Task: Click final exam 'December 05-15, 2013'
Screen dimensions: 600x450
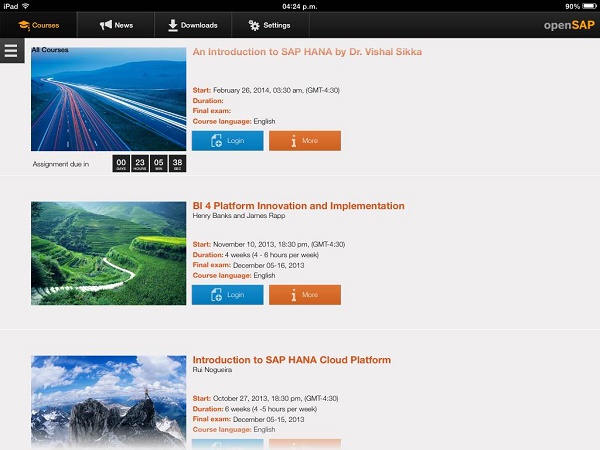Action: (269, 419)
